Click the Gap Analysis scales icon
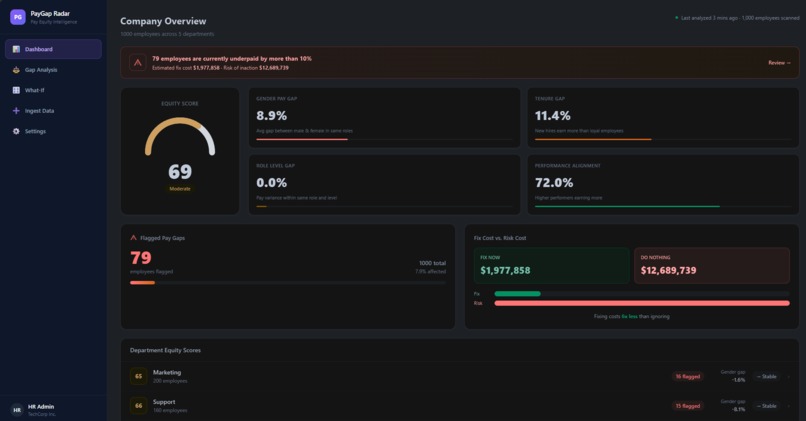 (16, 70)
